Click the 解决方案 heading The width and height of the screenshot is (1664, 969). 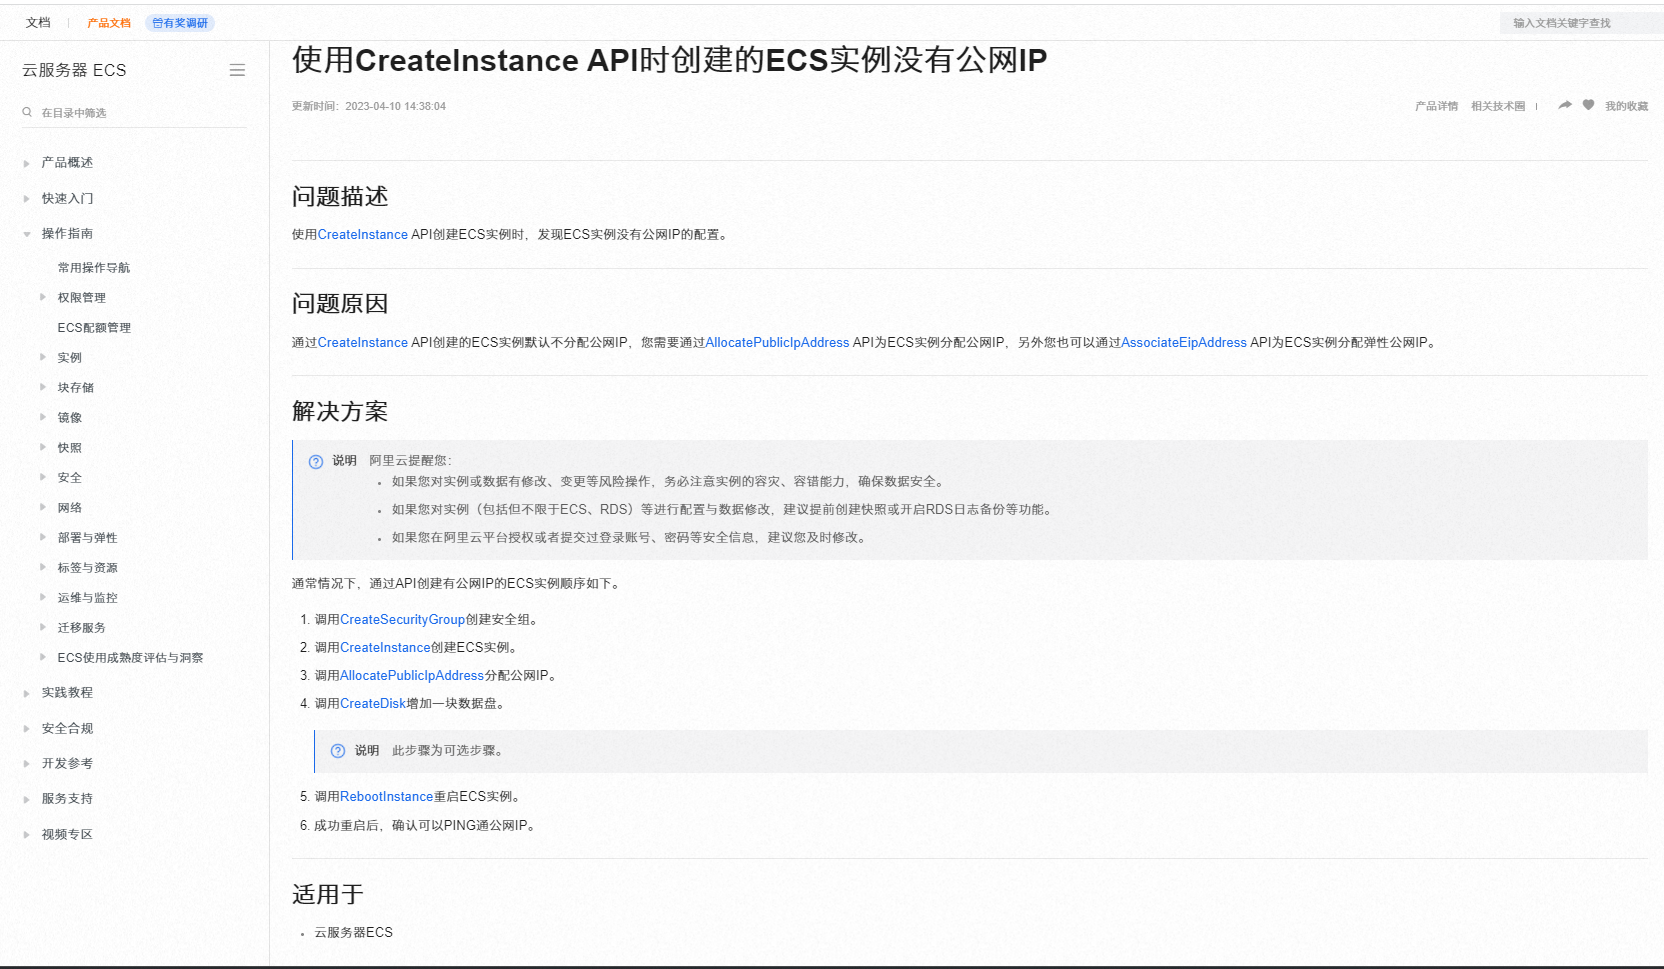pyautogui.click(x=340, y=411)
